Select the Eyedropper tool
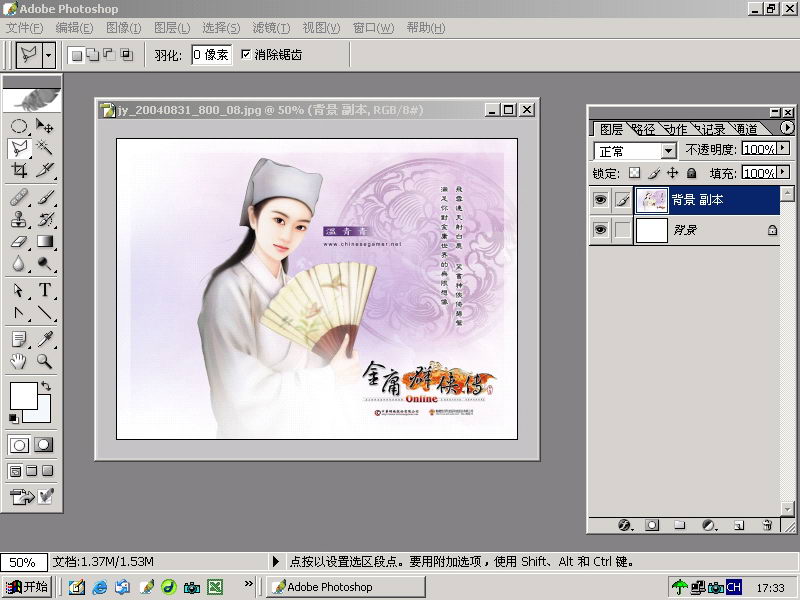 (45, 338)
